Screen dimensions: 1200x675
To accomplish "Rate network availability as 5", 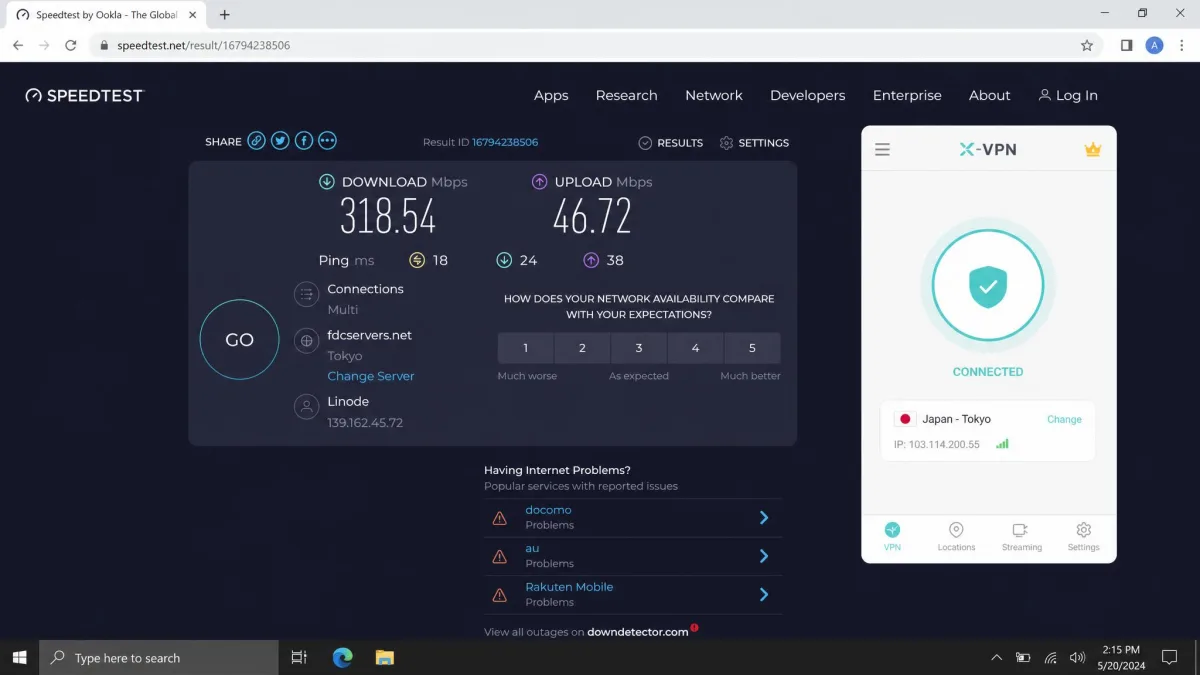I will coord(752,348).
